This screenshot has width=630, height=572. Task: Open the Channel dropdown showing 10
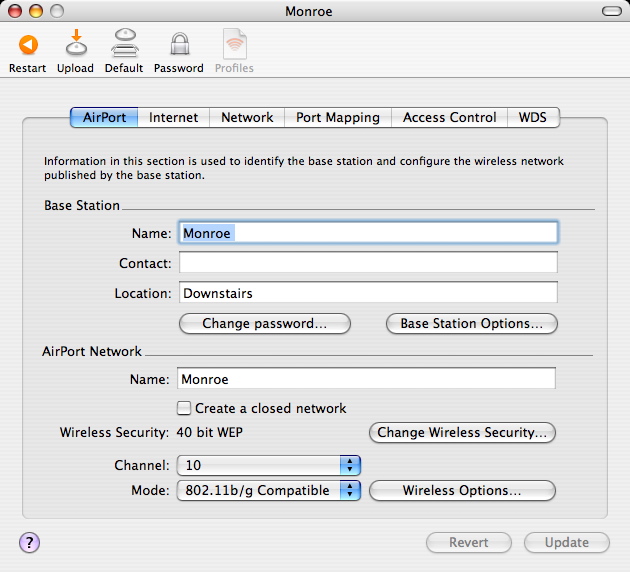[x=269, y=465]
